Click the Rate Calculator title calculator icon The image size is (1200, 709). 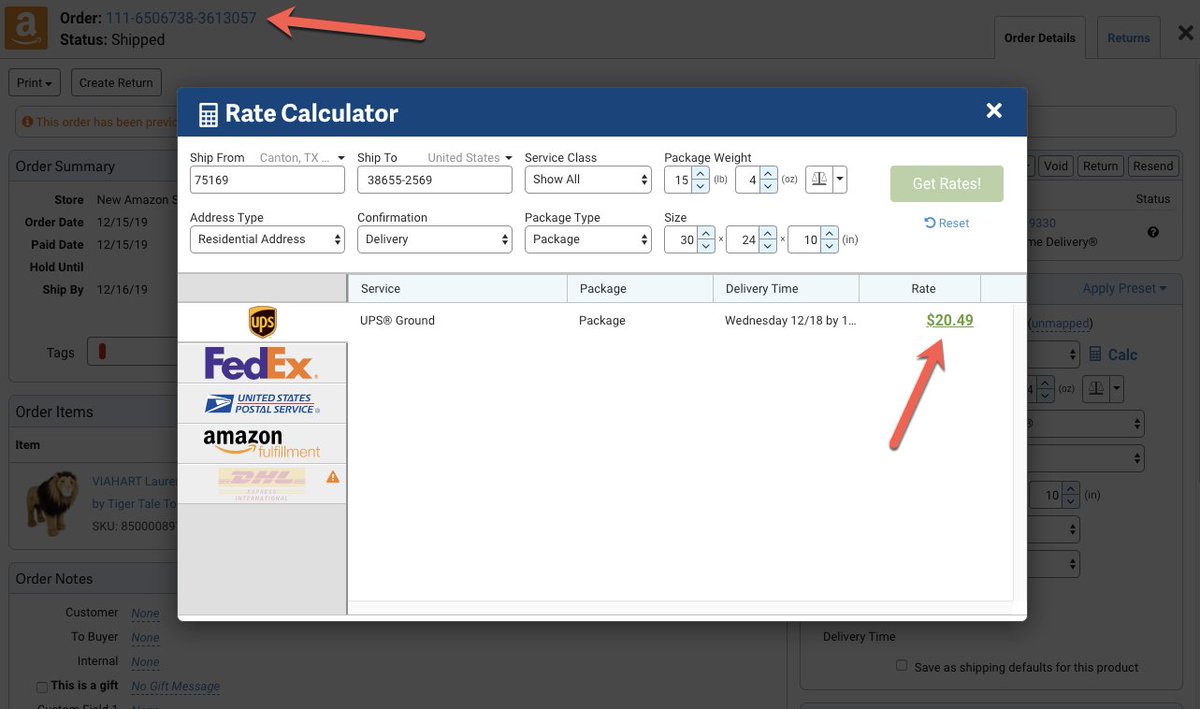point(208,114)
